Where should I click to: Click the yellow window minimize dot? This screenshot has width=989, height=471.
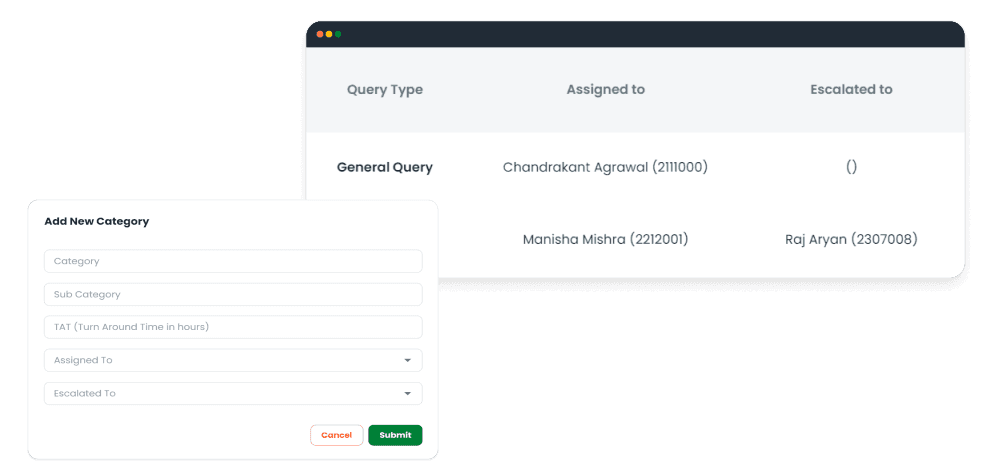click(329, 34)
